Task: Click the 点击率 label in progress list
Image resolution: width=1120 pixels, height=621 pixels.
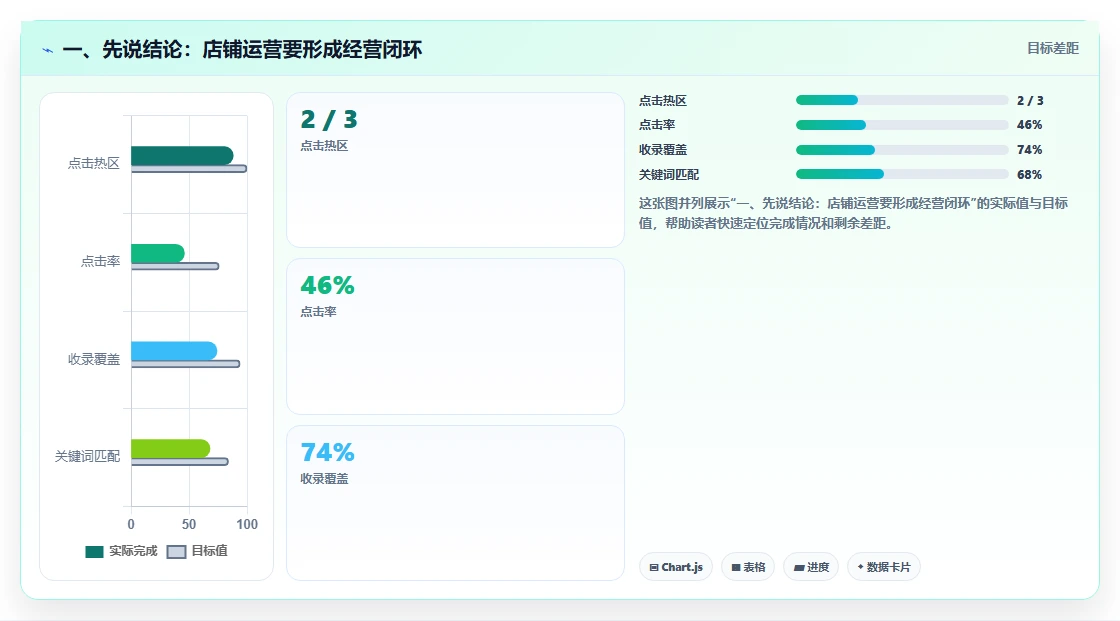Action: pyautogui.click(x=657, y=124)
